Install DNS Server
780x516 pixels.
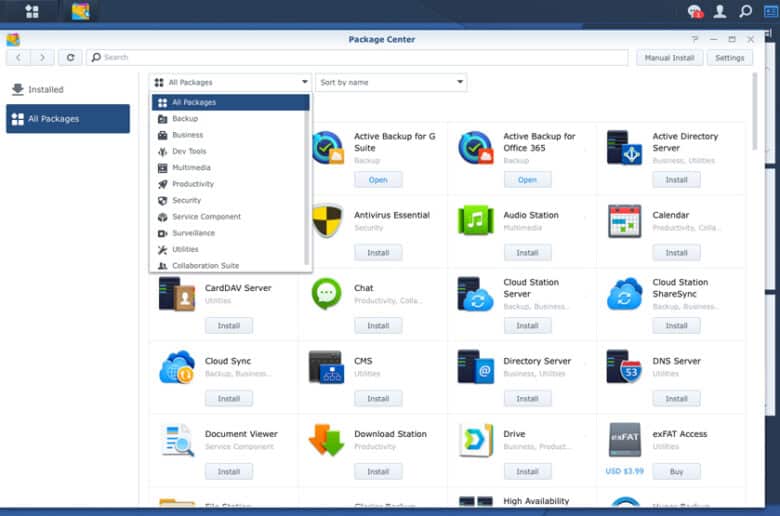677,399
